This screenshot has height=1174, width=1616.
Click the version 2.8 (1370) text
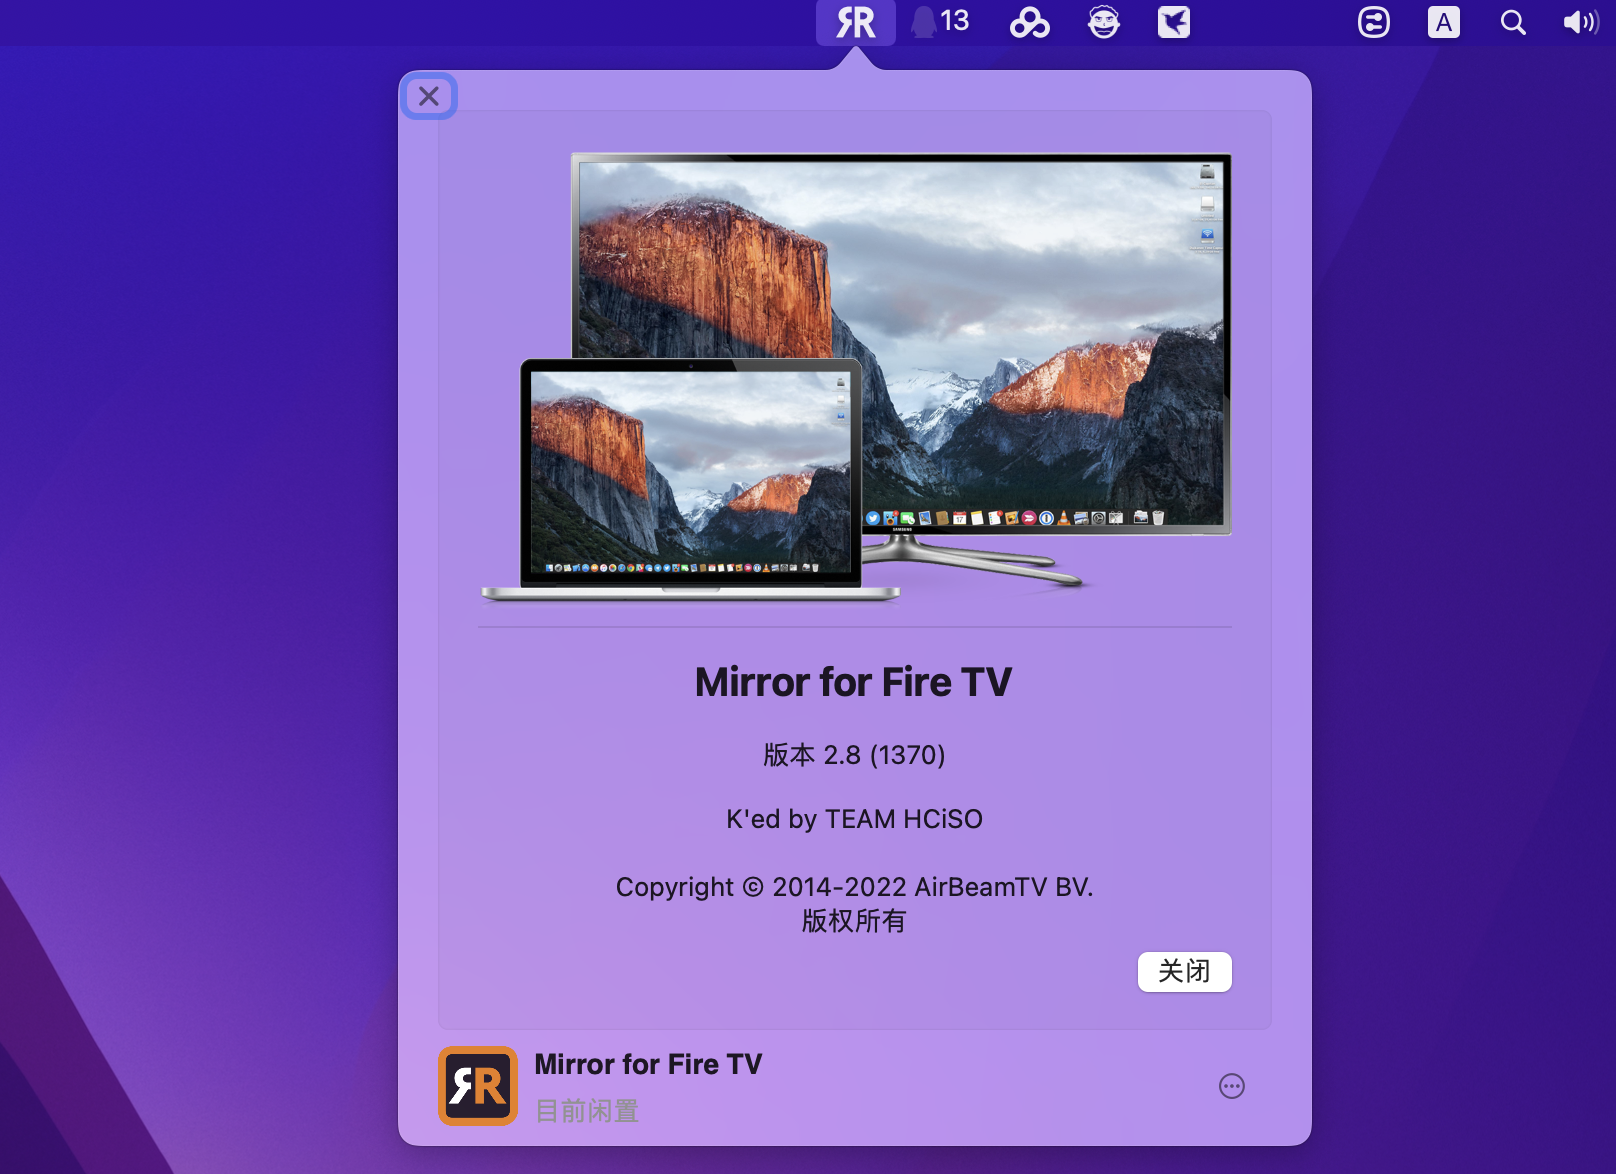pyautogui.click(x=854, y=755)
